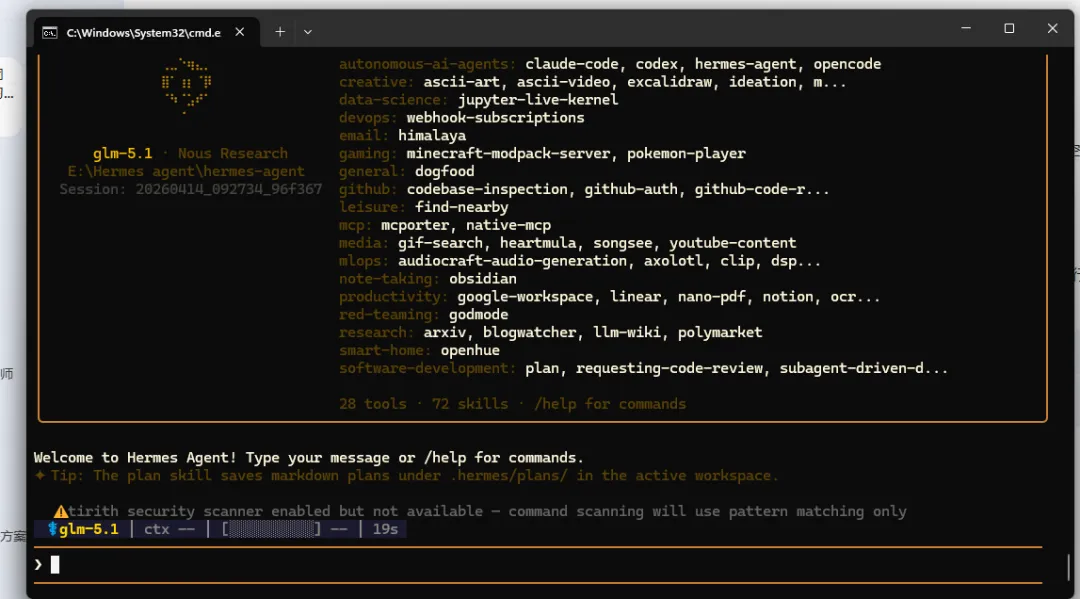
Task: Click 'youtube-content' skill
Action: click(x=733, y=243)
